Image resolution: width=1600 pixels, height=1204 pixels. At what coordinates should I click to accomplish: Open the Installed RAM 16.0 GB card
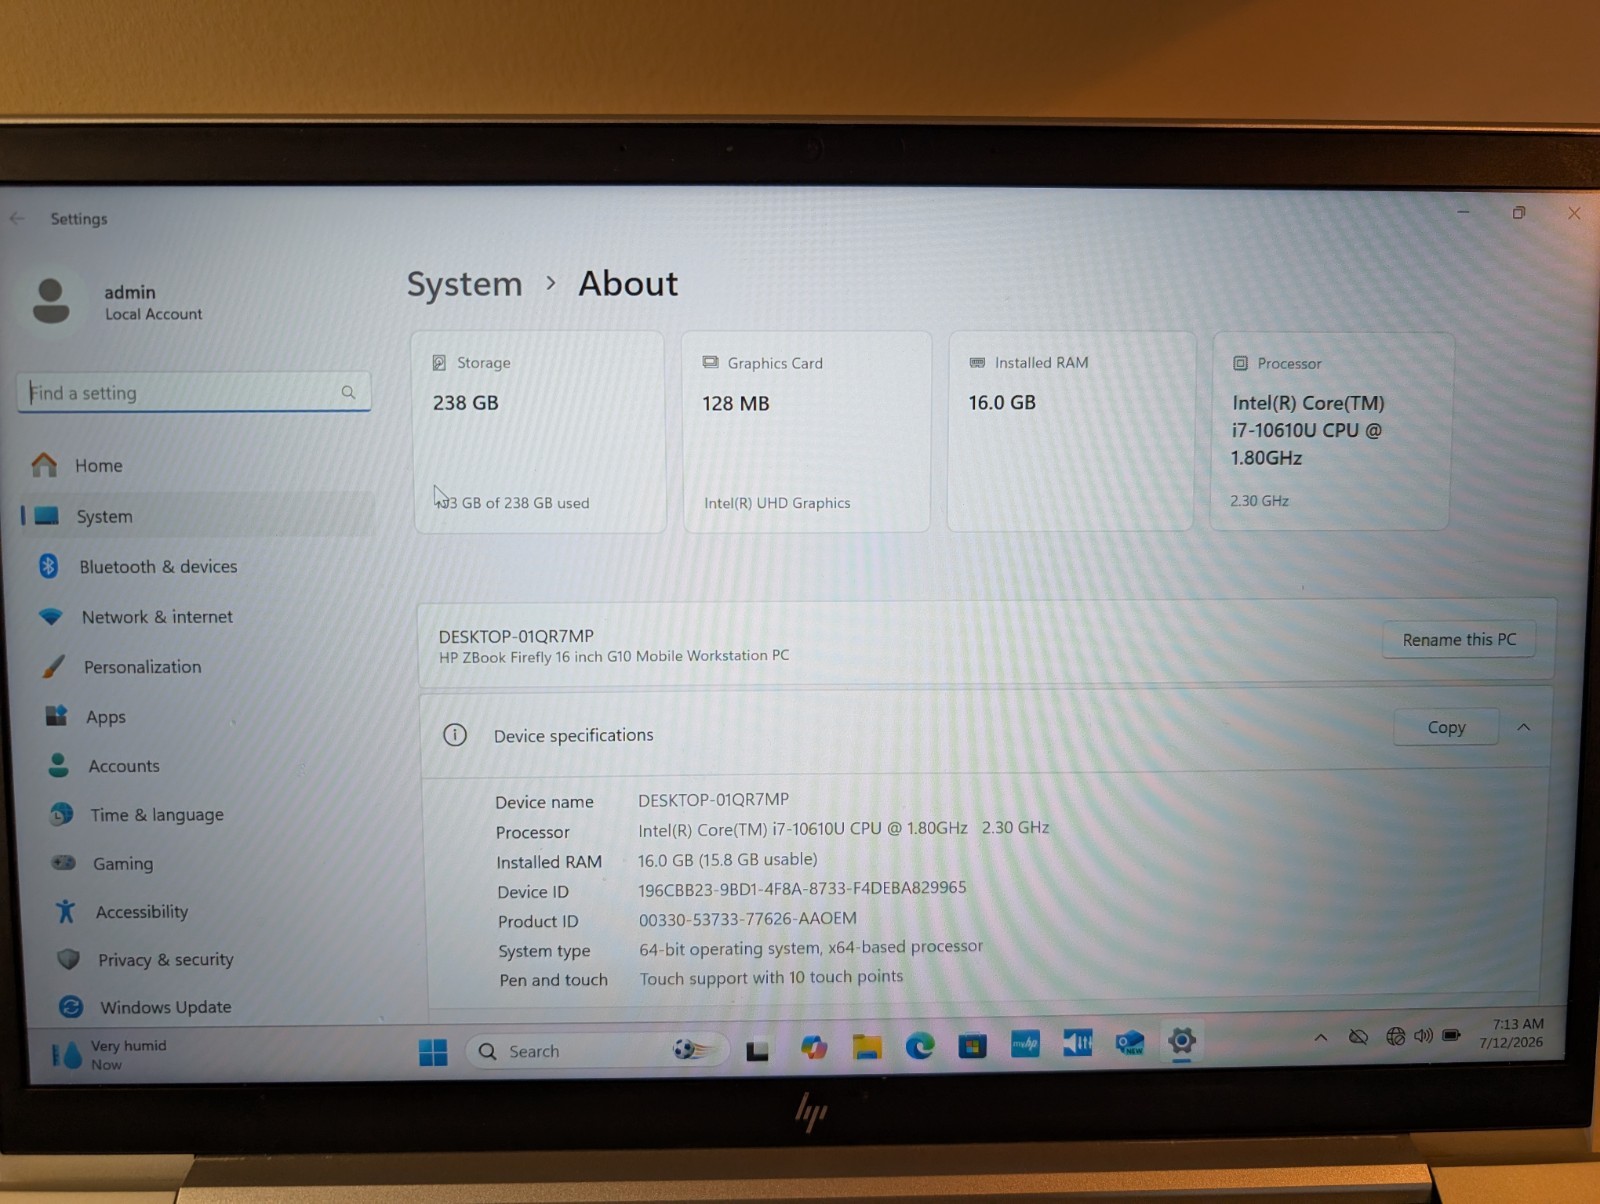[1070, 431]
